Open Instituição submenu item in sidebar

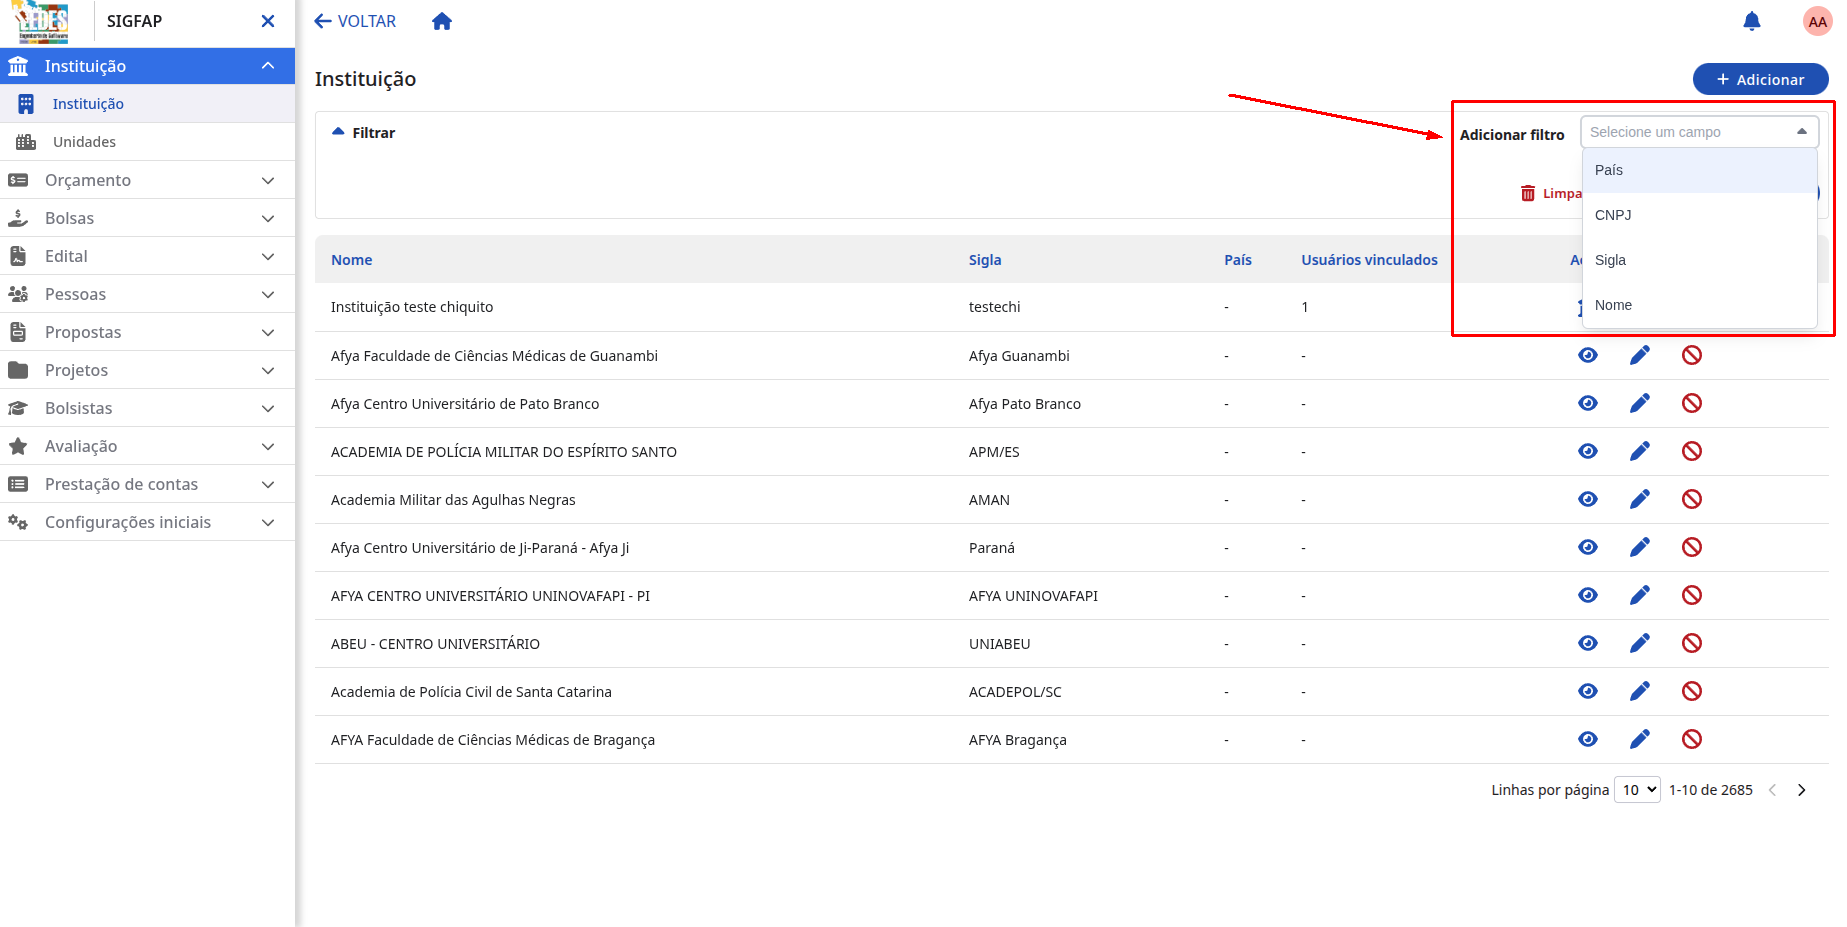pyautogui.click(x=147, y=104)
